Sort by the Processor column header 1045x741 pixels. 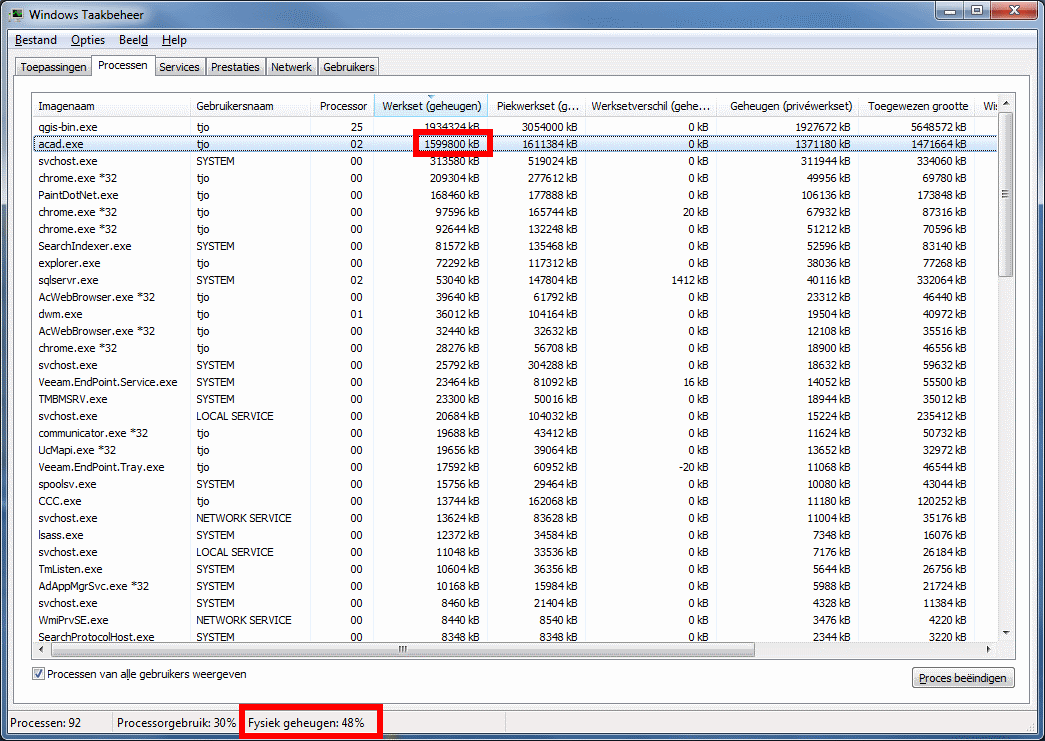coord(343,105)
